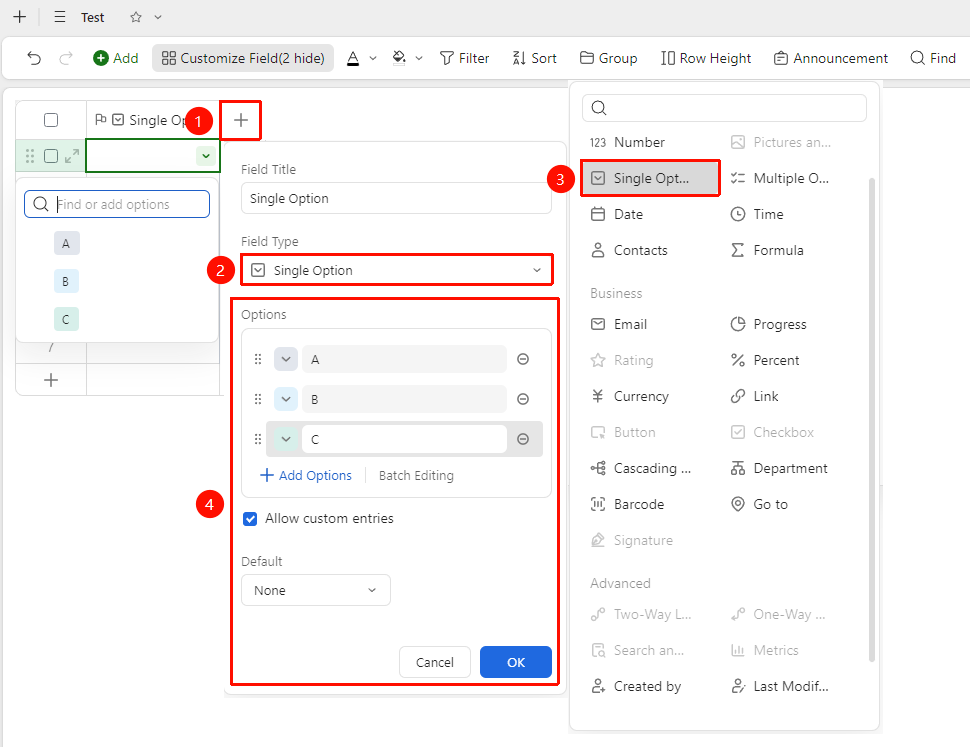Open Customize Field panel
Screen dimensions: 970x747
pyautogui.click(x=243, y=58)
